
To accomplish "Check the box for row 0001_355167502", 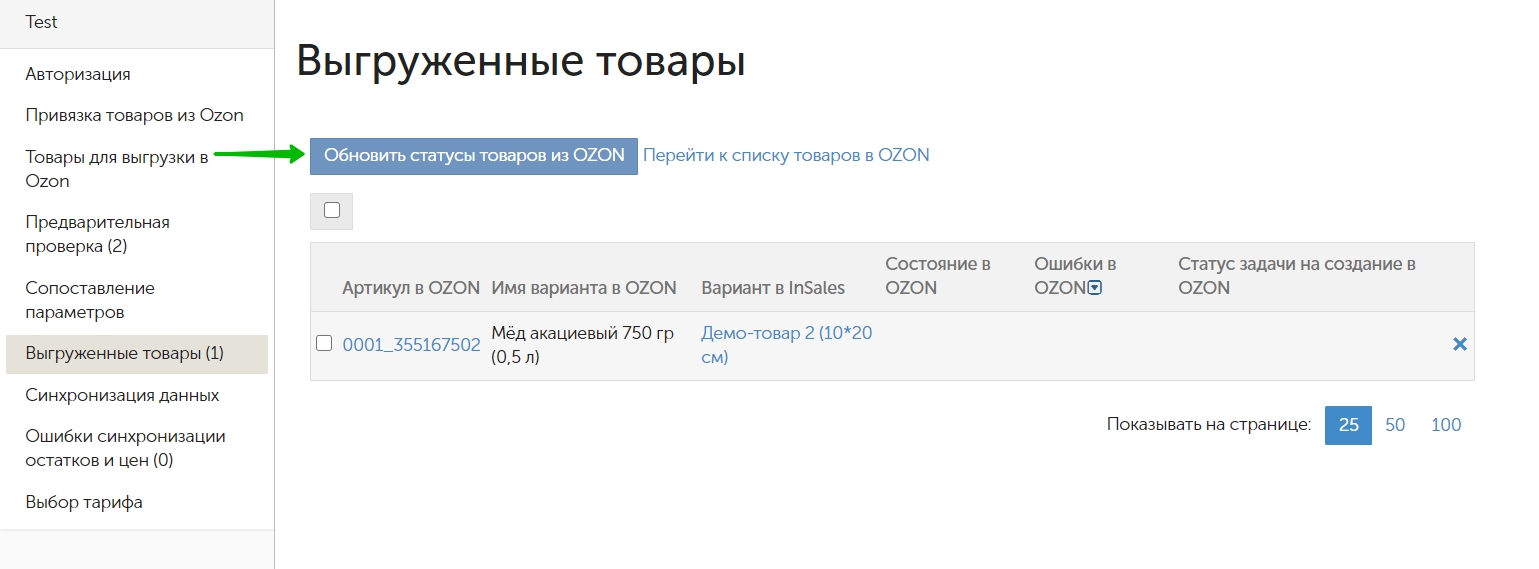I will (324, 343).
